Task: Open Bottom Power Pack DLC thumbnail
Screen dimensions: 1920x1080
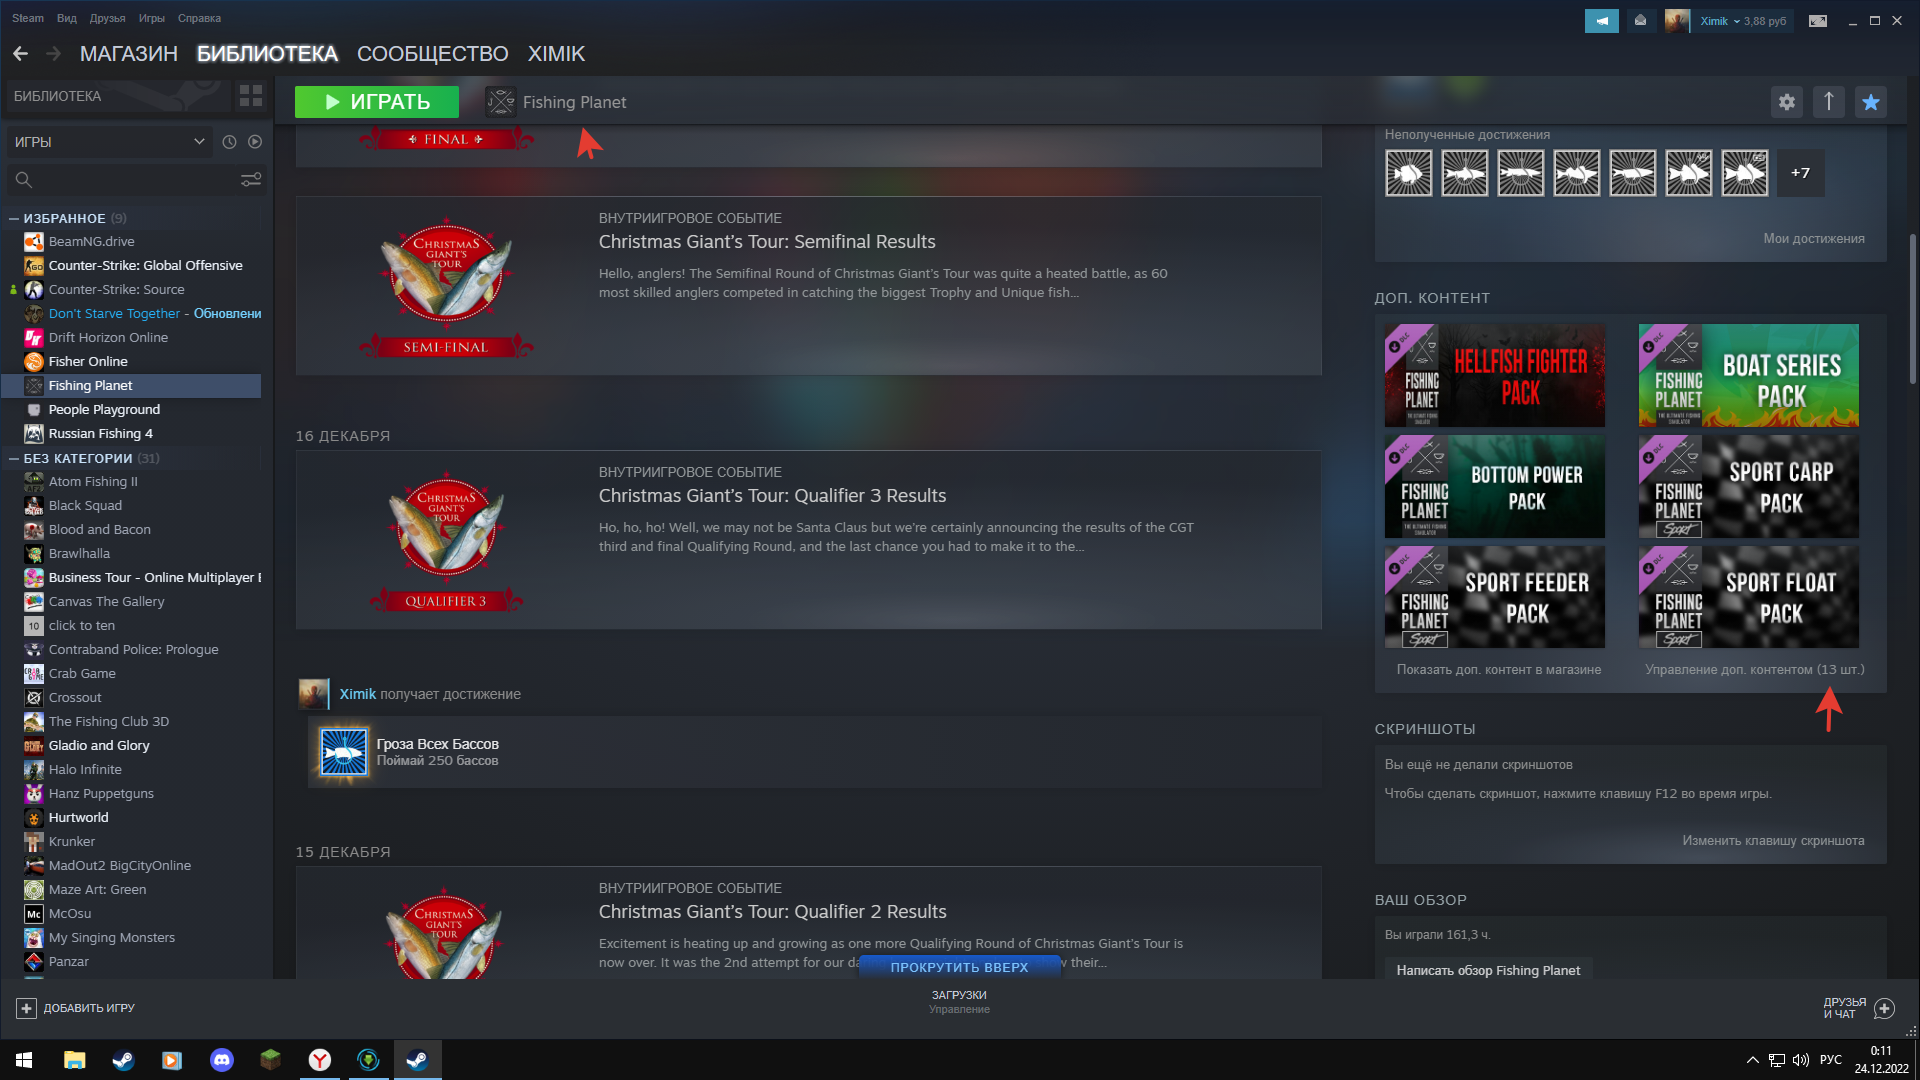Action: coord(1495,487)
